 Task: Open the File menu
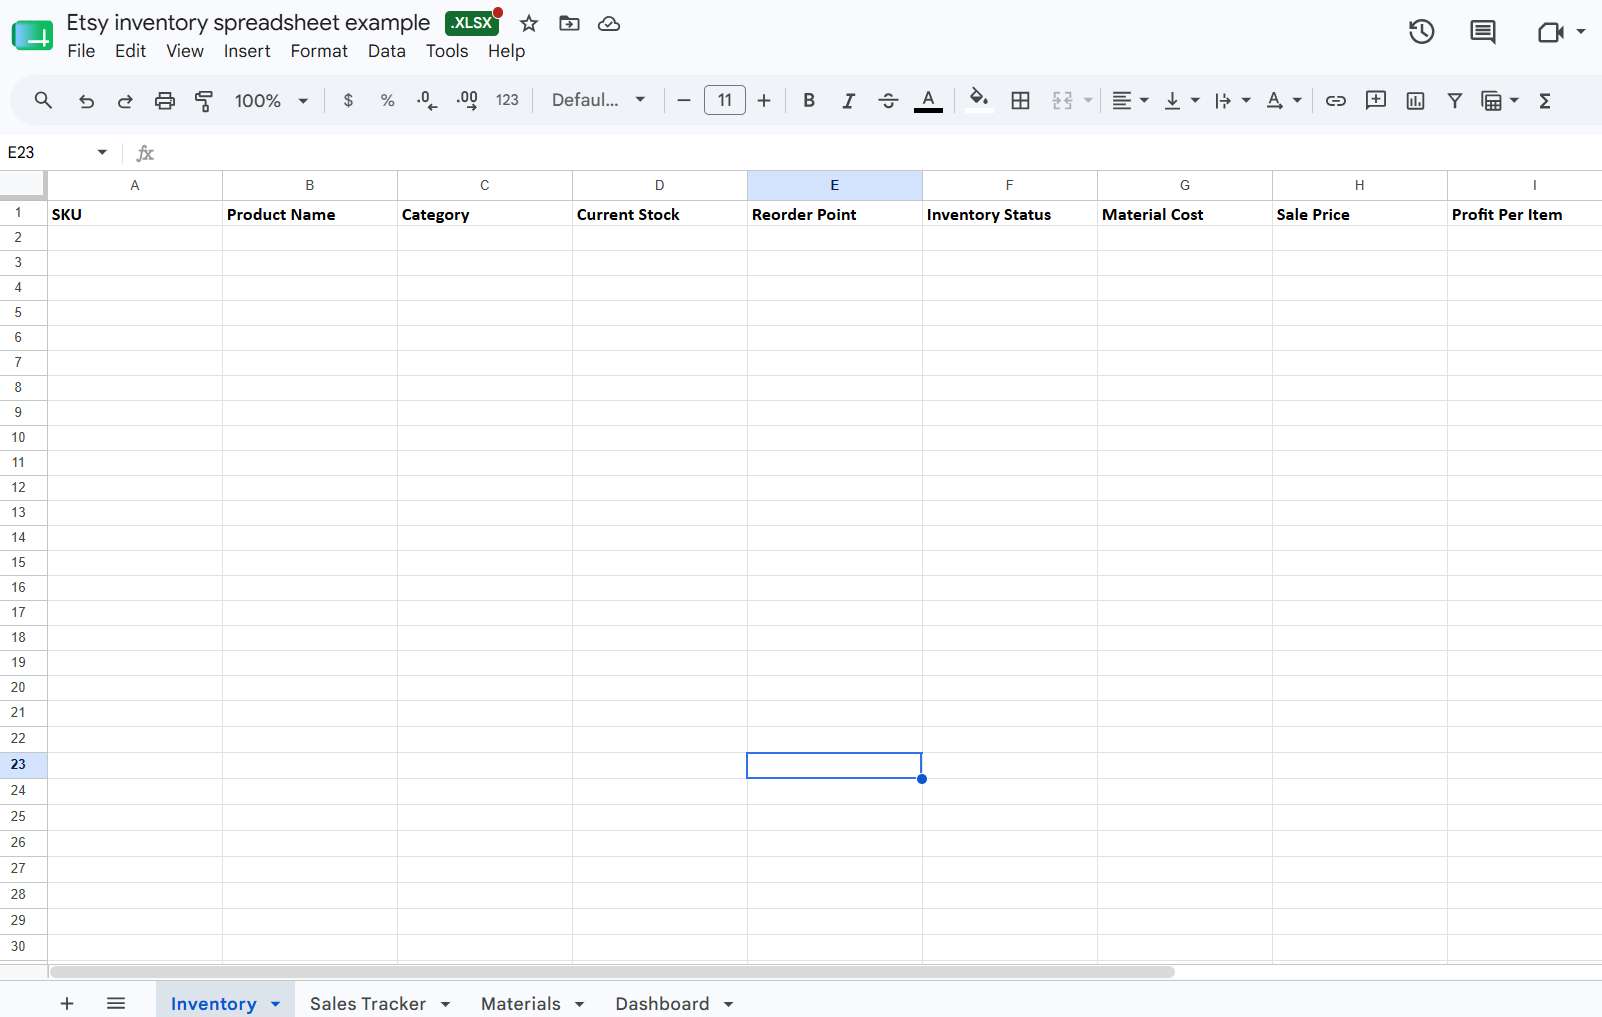pos(81,51)
